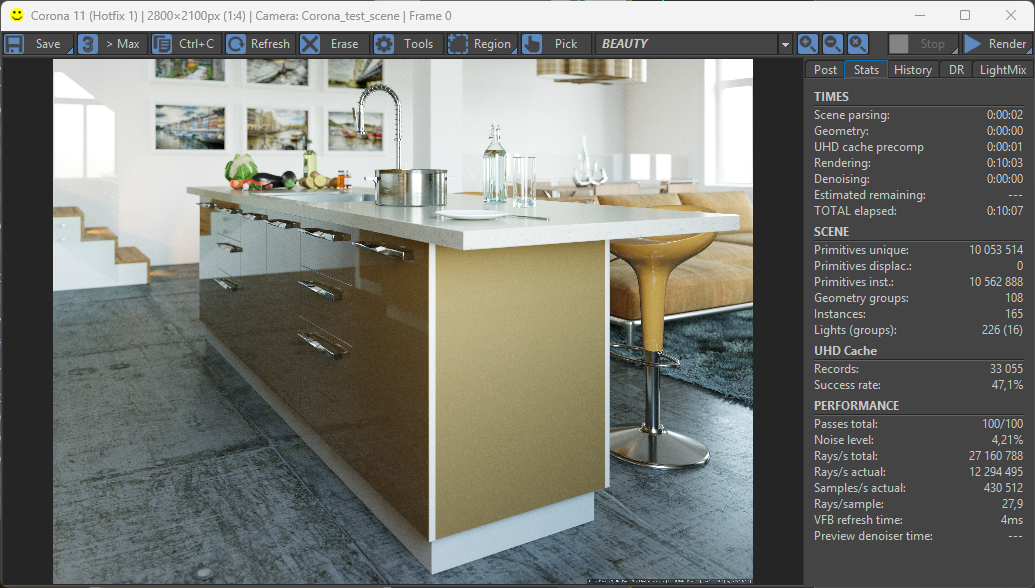Enable the Region render tool
The width and height of the screenshot is (1035, 588).
click(x=481, y=44)
